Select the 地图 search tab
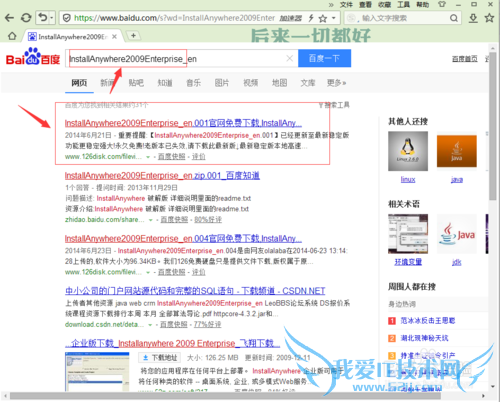Image resolution: width=500 pixels, height=402 pixels. 279,83
